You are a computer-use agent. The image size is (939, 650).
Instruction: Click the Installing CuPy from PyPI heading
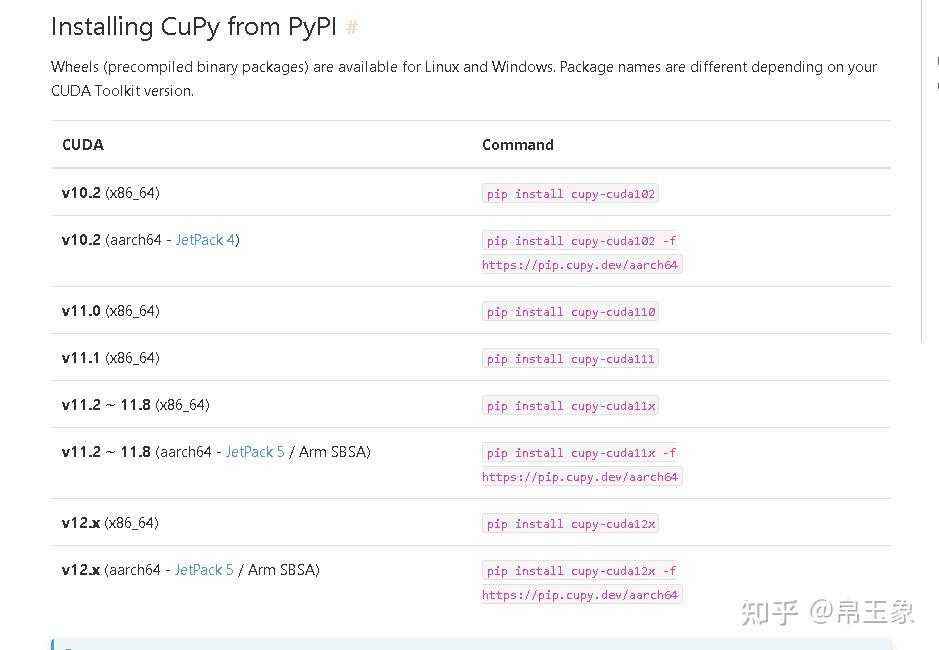coord(193,26)
